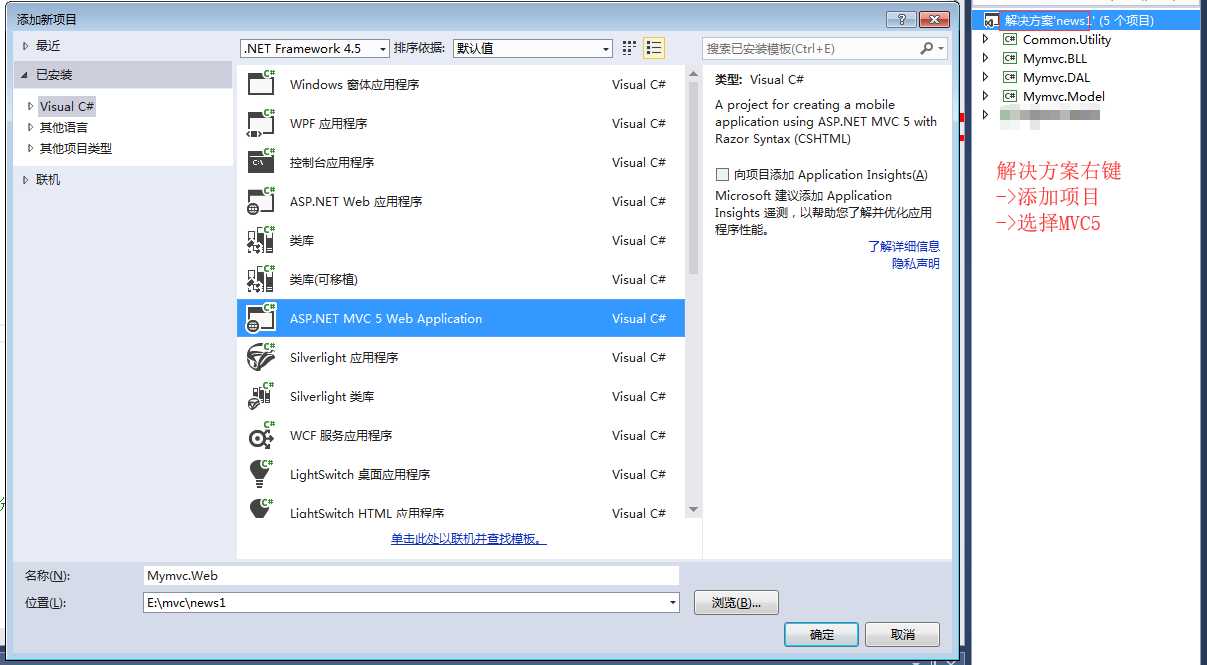Viewport: 1207px width, 665px height.
Task: Open the 了解详细信息 link
Action: point(903,246)
